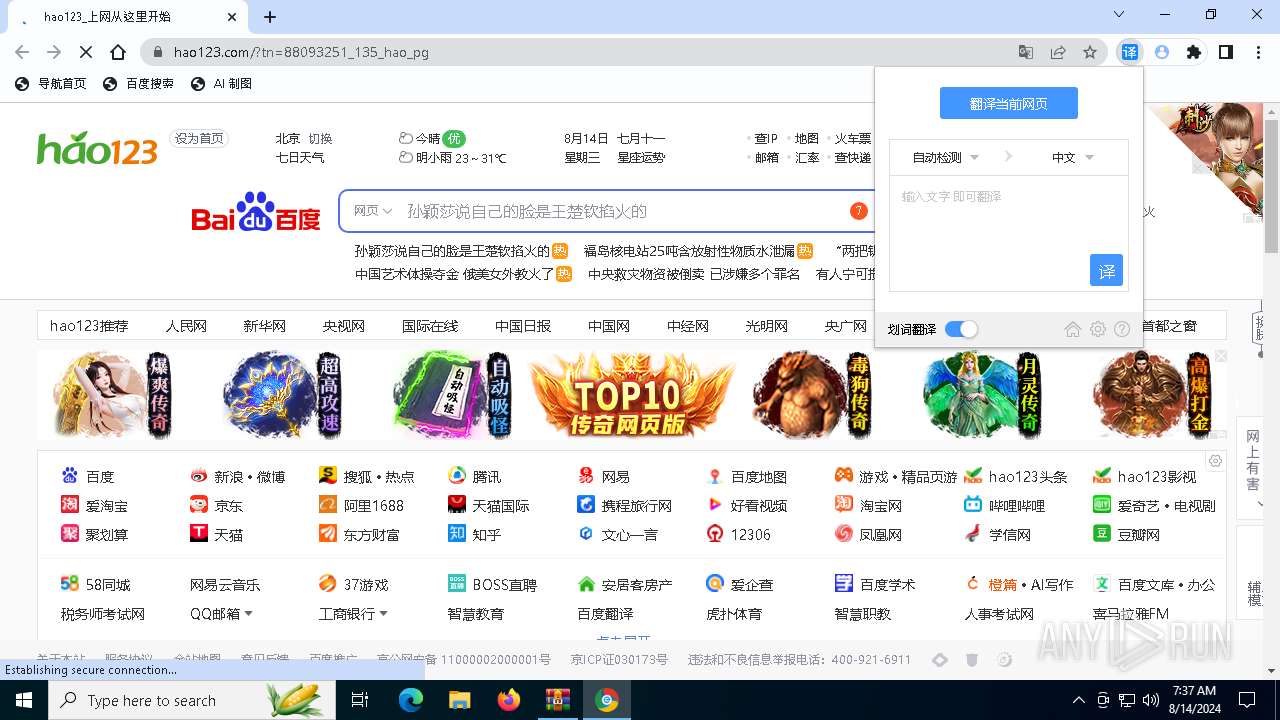The image size is (1280, 720).
Task: Open a new browser tab
Action: click(x=270, y=17)
